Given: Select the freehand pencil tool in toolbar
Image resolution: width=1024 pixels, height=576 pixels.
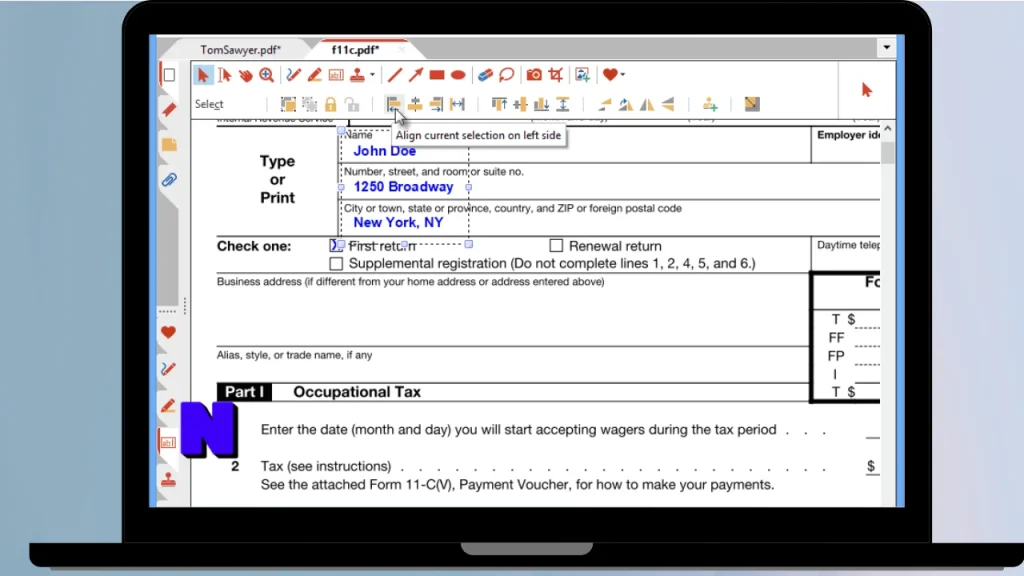Looking at the screenshot, I should [293, 75].
